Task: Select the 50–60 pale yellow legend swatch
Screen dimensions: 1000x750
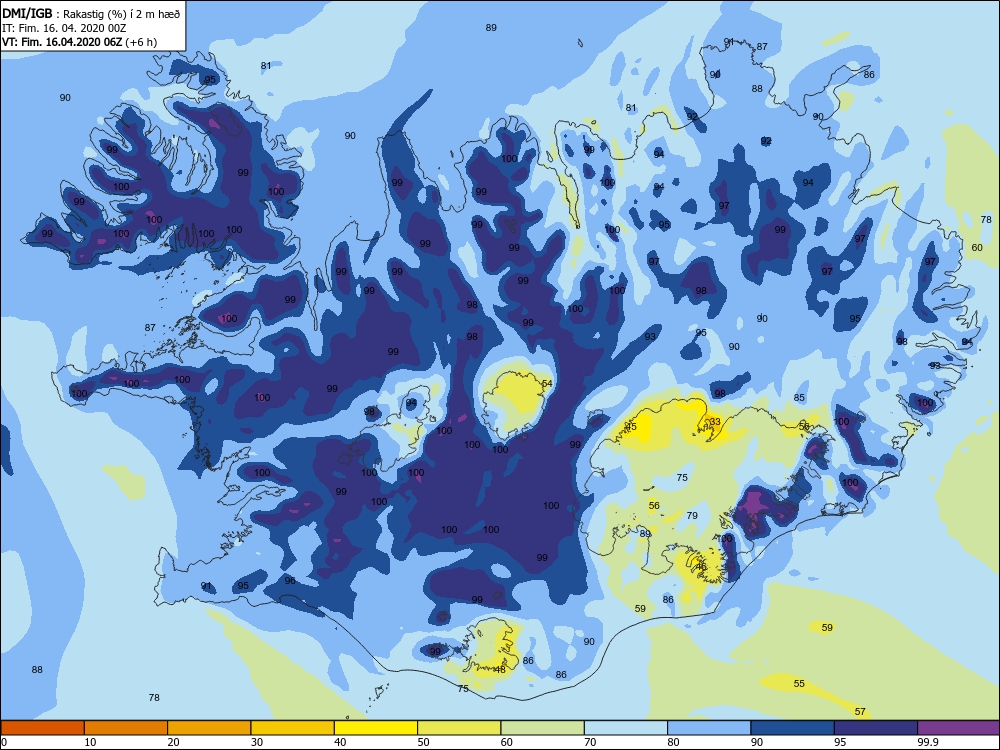Action: (x=459, y=728)
